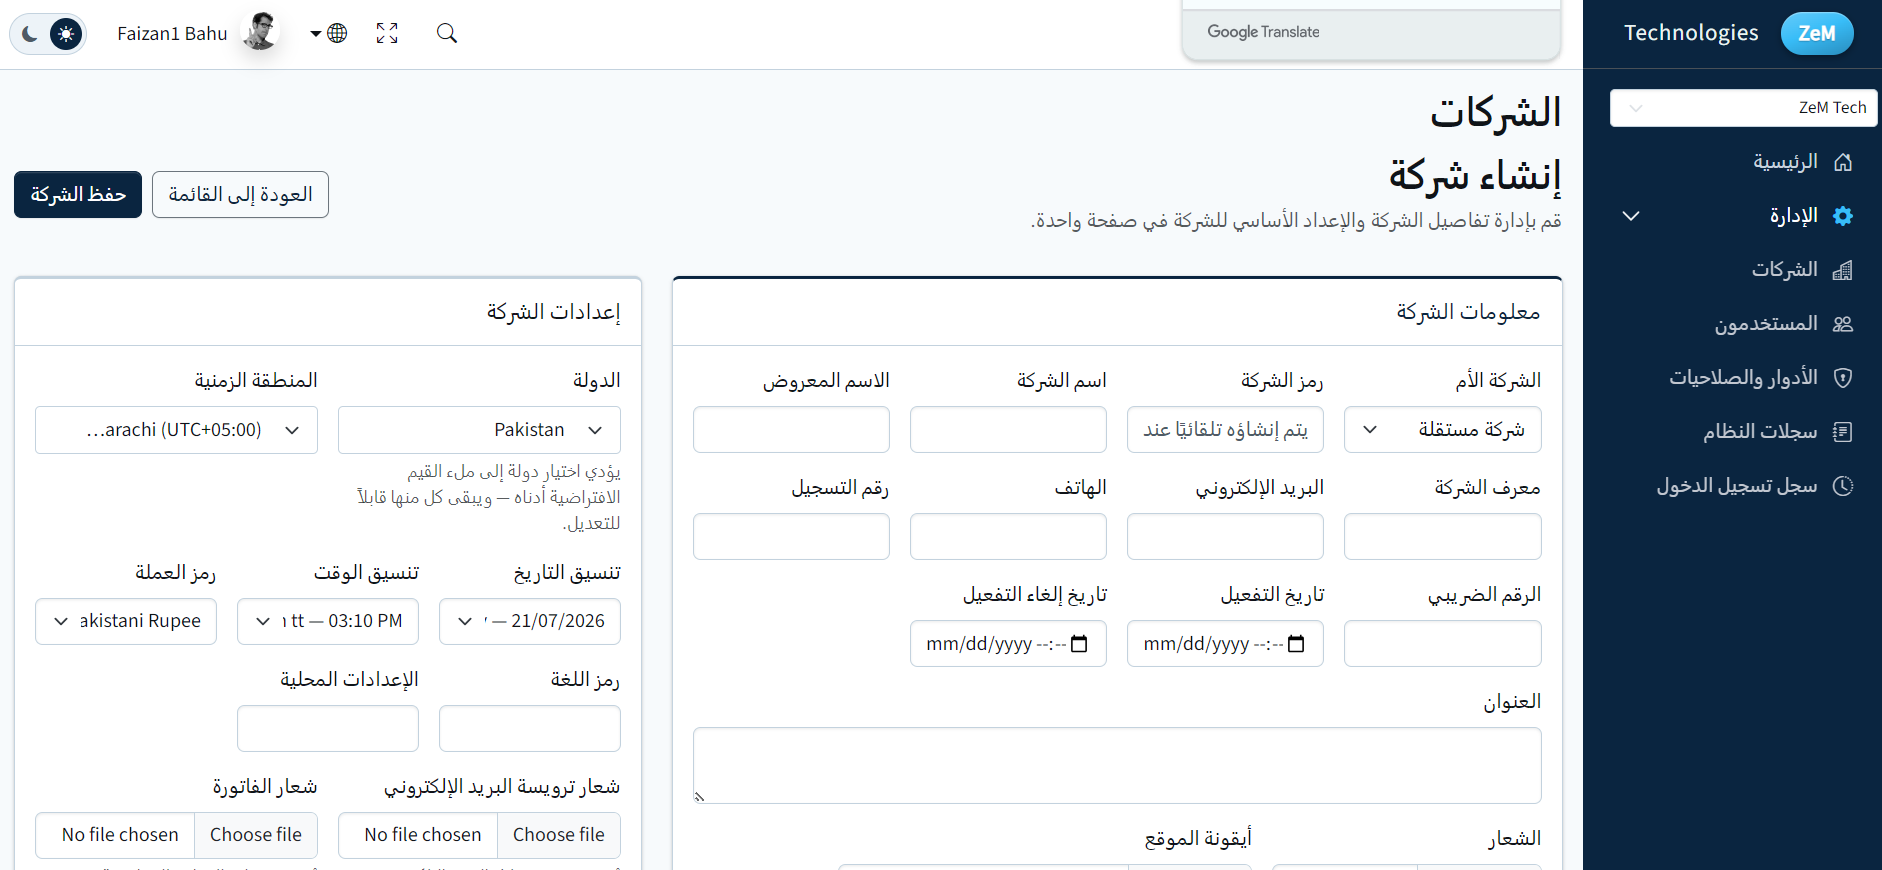Click the الرقم الضريبي input field
The image size is (1882, 870).
(1442, 644)
